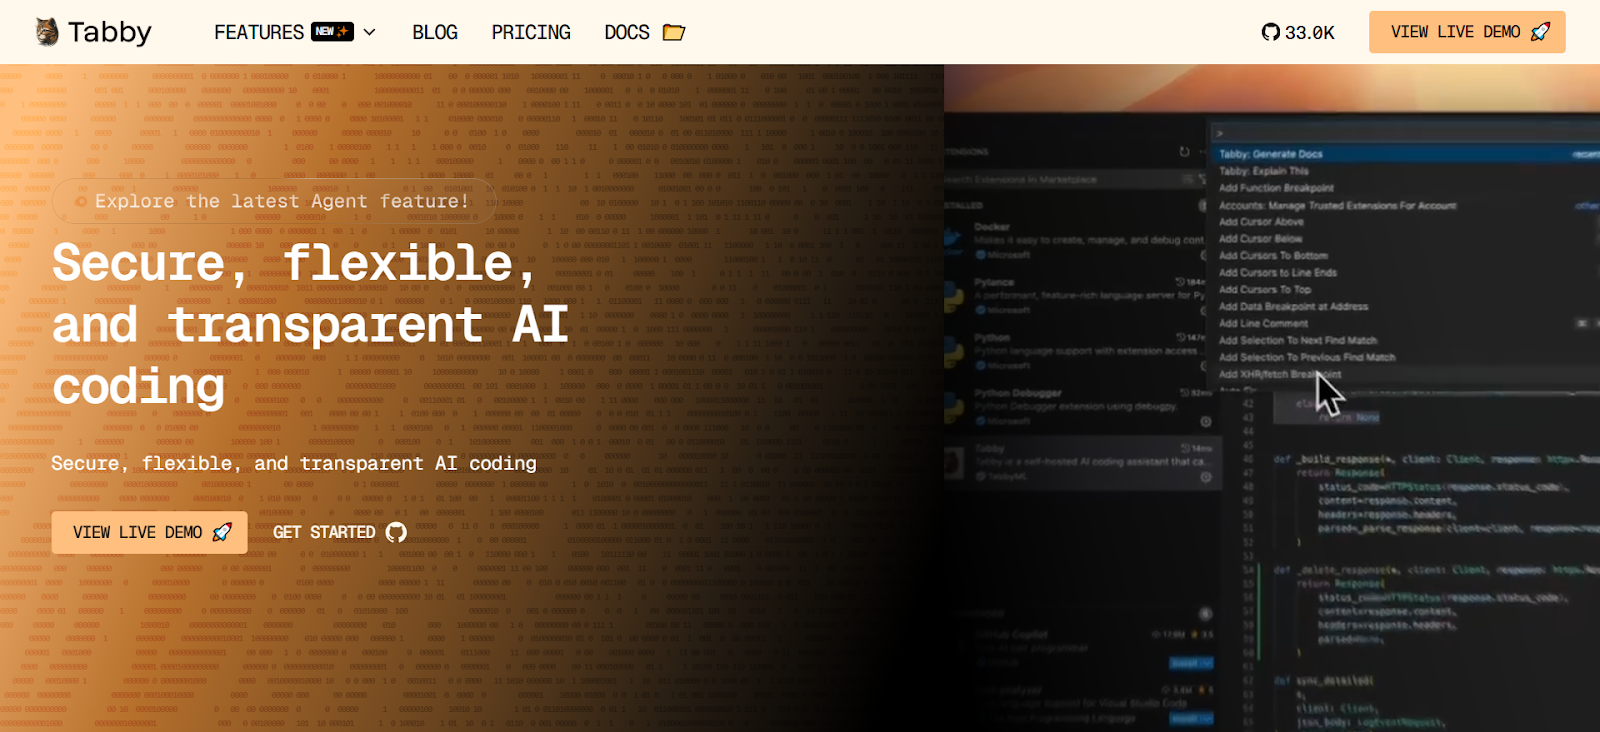The width and height of the screenshot is (1600, 732).
Task: Open the PRICING page
Action: pos(531,32)
